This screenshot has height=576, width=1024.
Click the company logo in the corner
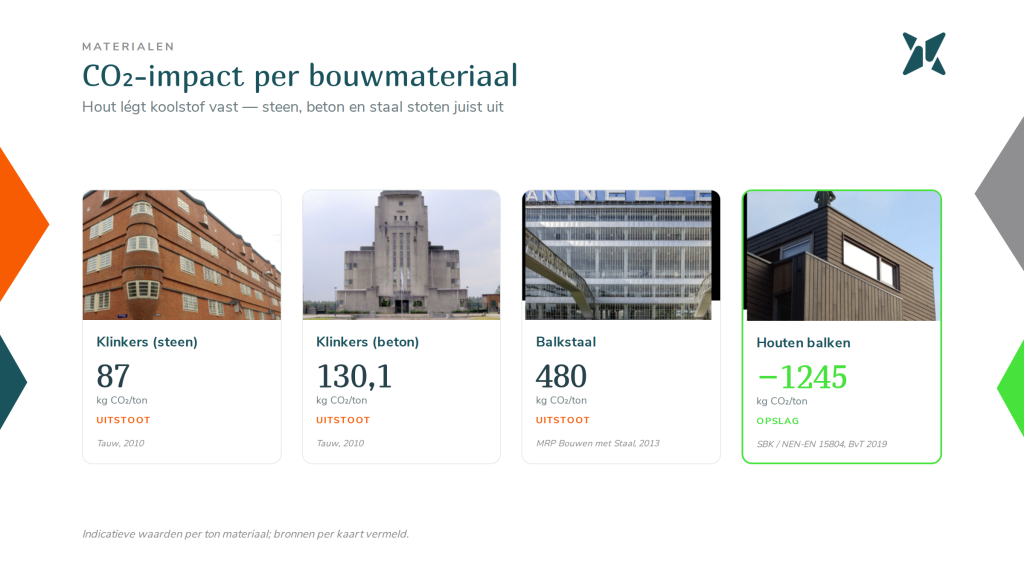click(924, 54)
